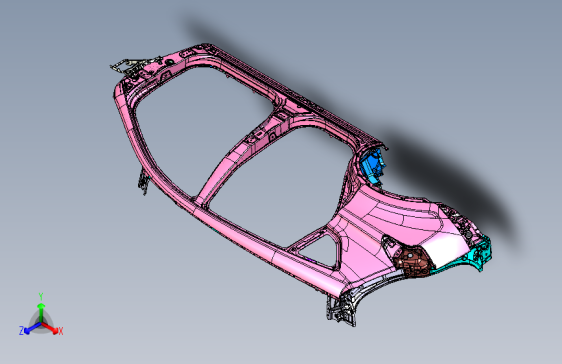Select the blue bracket component
This screenshot has width=562, height=364.
[373, 166]
